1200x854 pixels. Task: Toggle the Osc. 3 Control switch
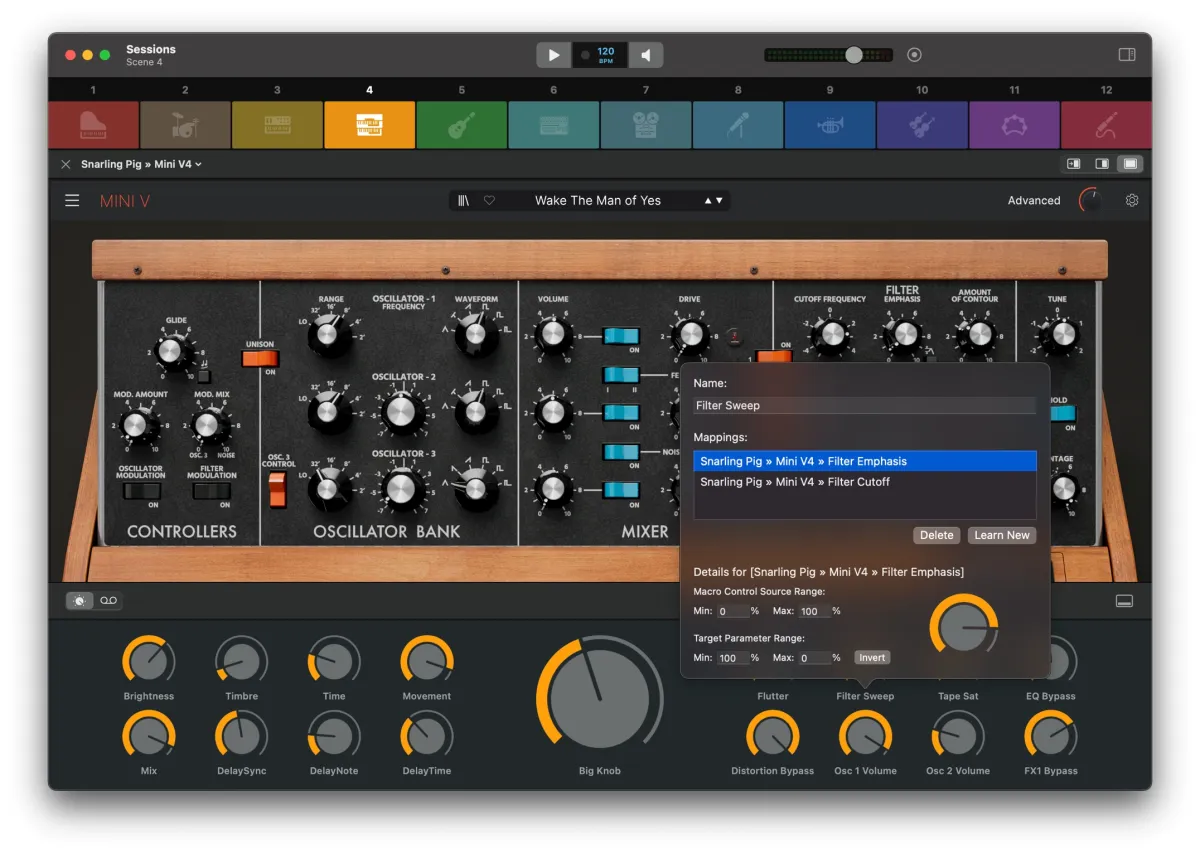click(278, 489)
